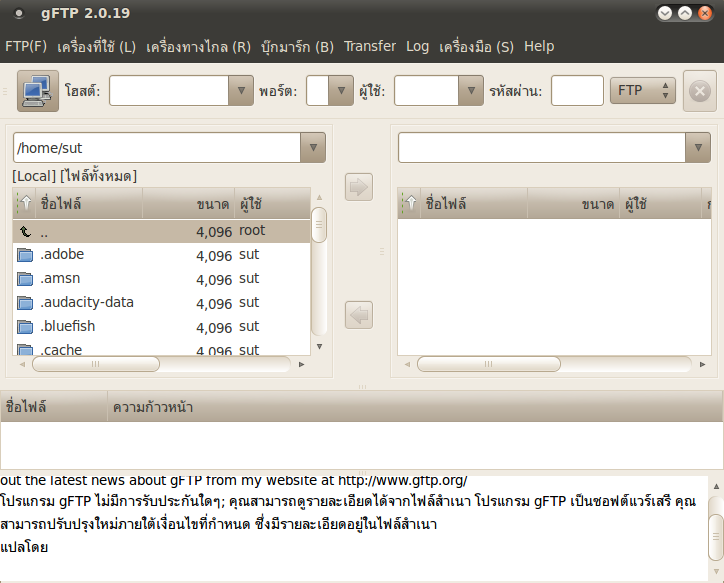
Task: Open the เครื่องที่ใช้ (L) menu
Action: (96, 47)
